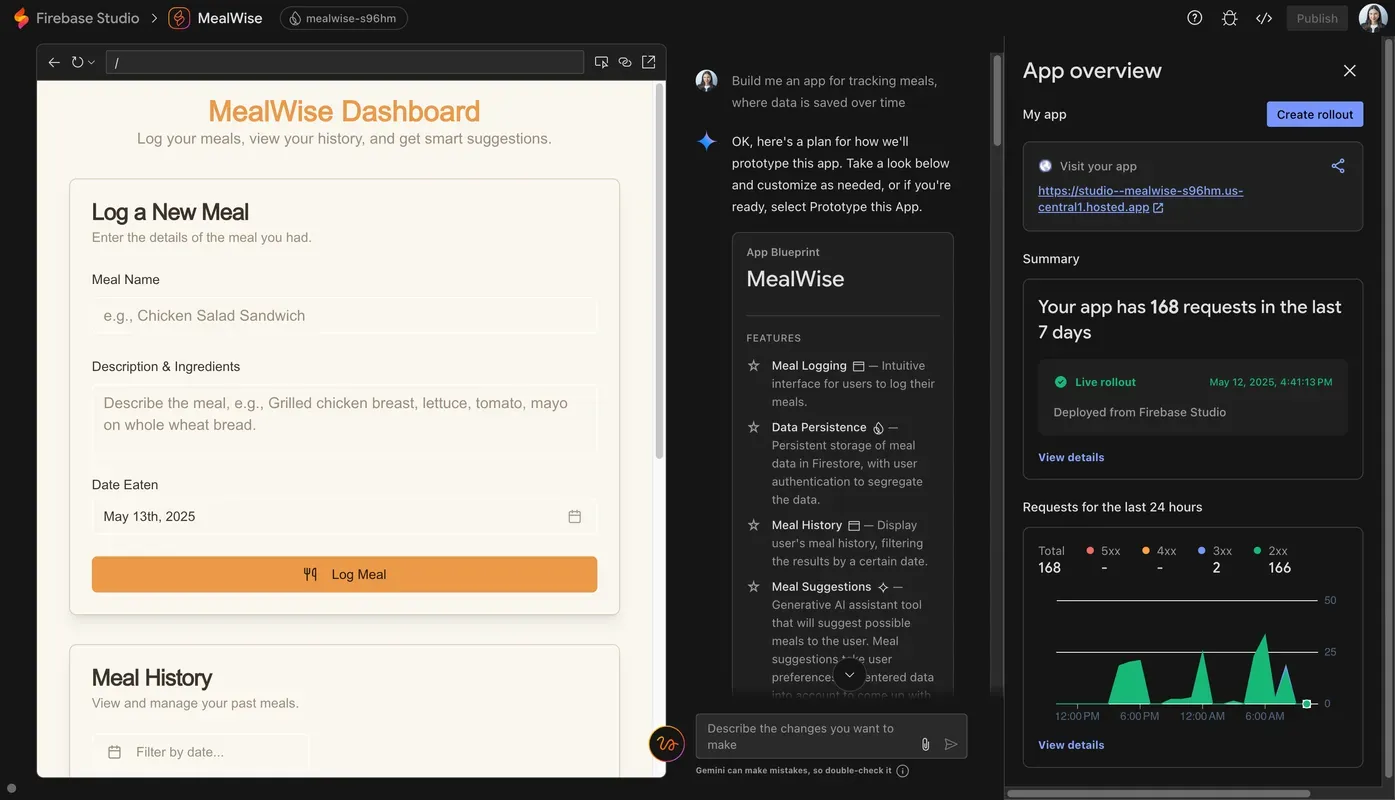Screen dimensions: 1395x800
Task: Click the Publish button
Action: 1317,18
